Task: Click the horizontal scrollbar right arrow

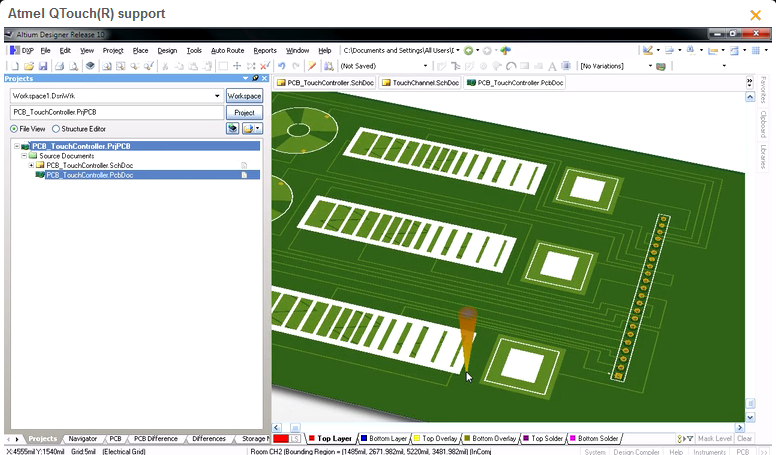Action: (740, 427)
